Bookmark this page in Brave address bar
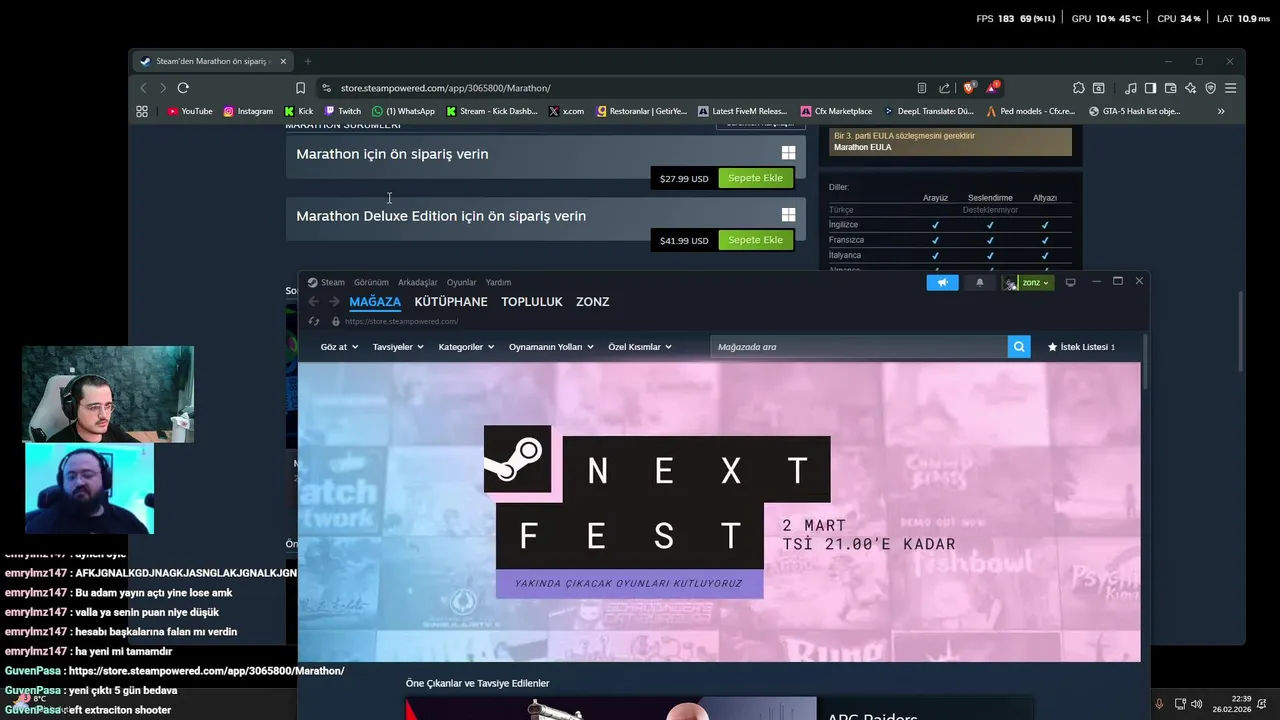The width and height of the screenshot is (1280, 720). [x=300, y=88]
